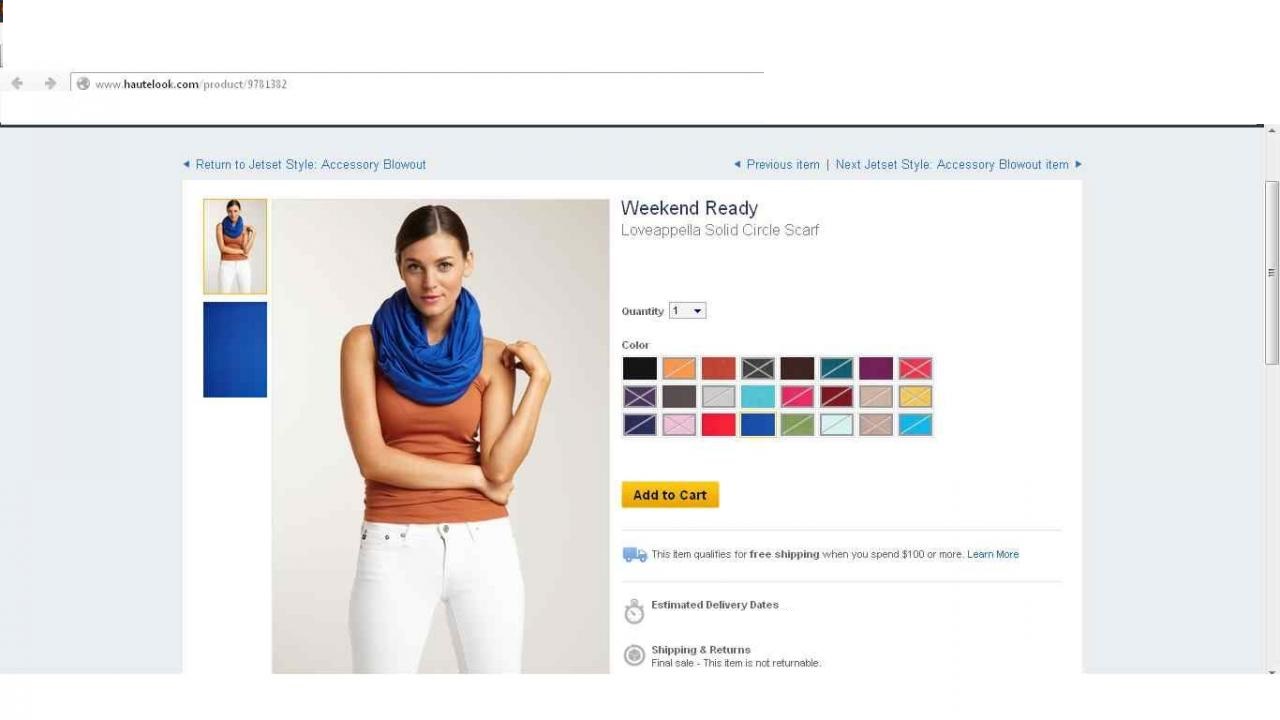Pick the bright red color swatch
The image size is (1280, 720).
[718, 424]
